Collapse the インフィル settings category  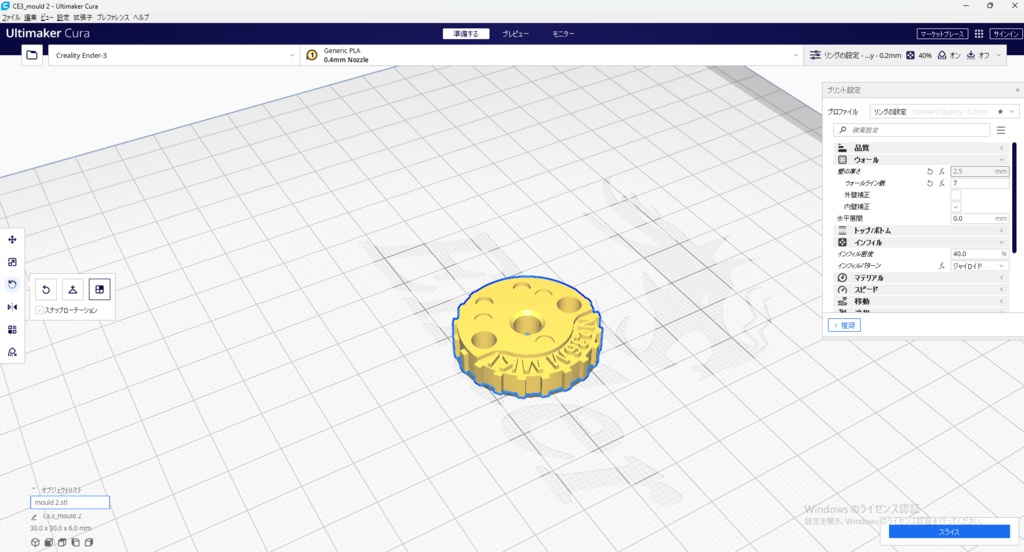tap(921, 242)
